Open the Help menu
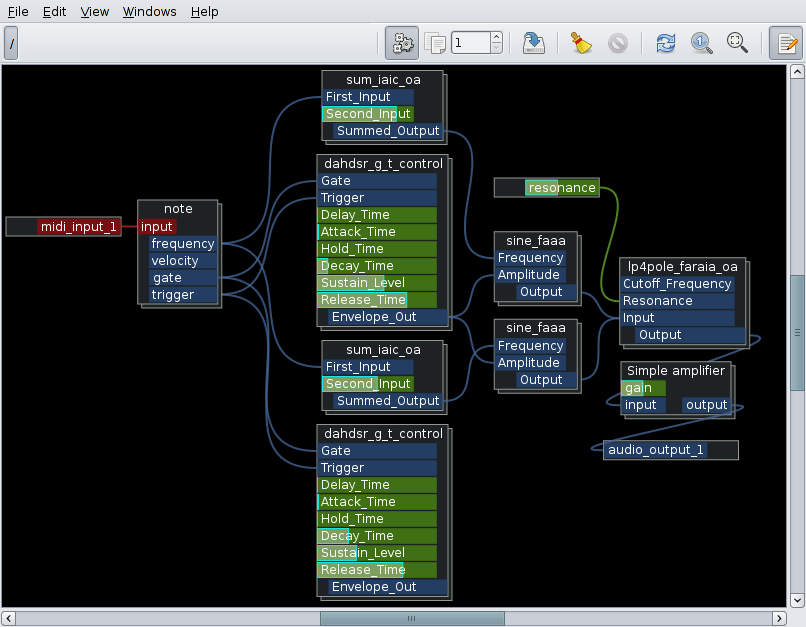Screen dimensions: 806x627 pyautogui.click(x=204, y=12)
